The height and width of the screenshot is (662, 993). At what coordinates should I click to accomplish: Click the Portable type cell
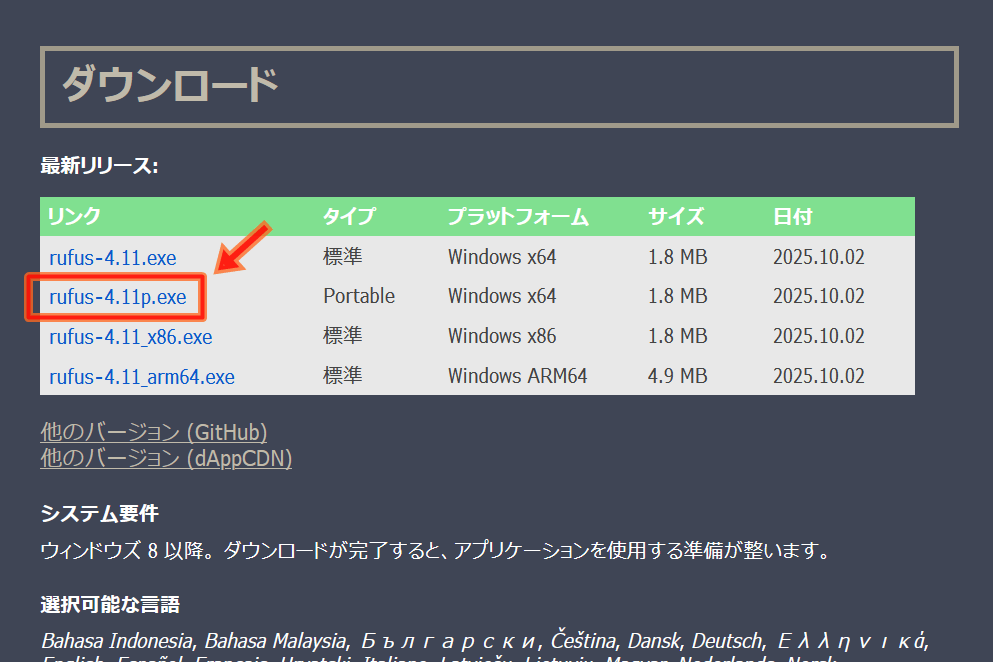[x=358, y=297]
